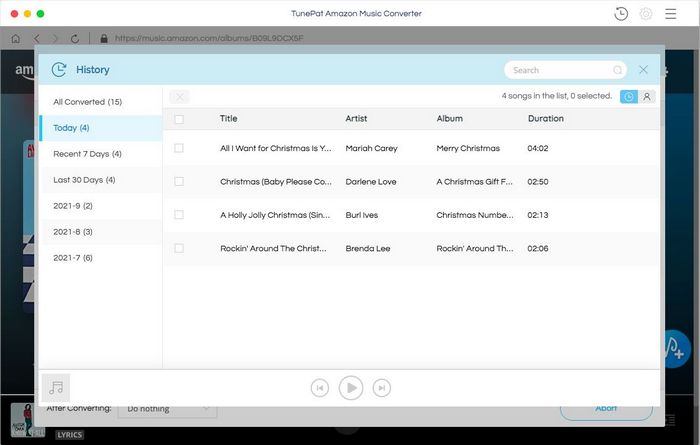Click duration 02:13
This screenshot has width=700, height=445.
click(x=538, y=215)
